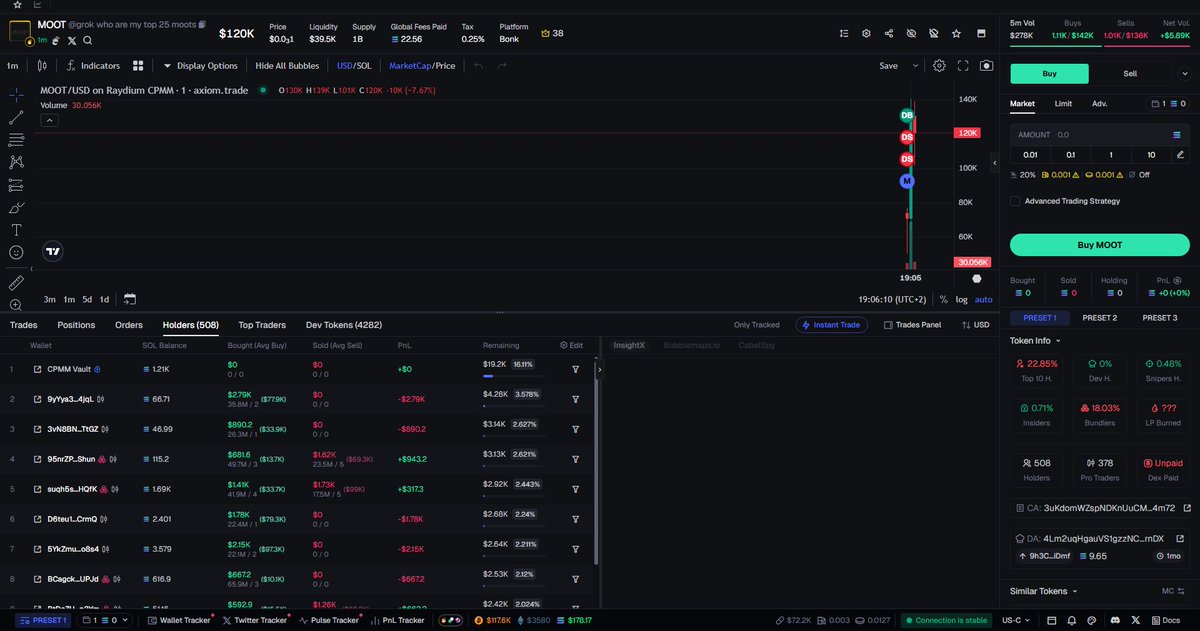This screenshot has width=1200, height=631.
Task: Open the X (Twitter) link for MOOT
Action: (73, 40)
